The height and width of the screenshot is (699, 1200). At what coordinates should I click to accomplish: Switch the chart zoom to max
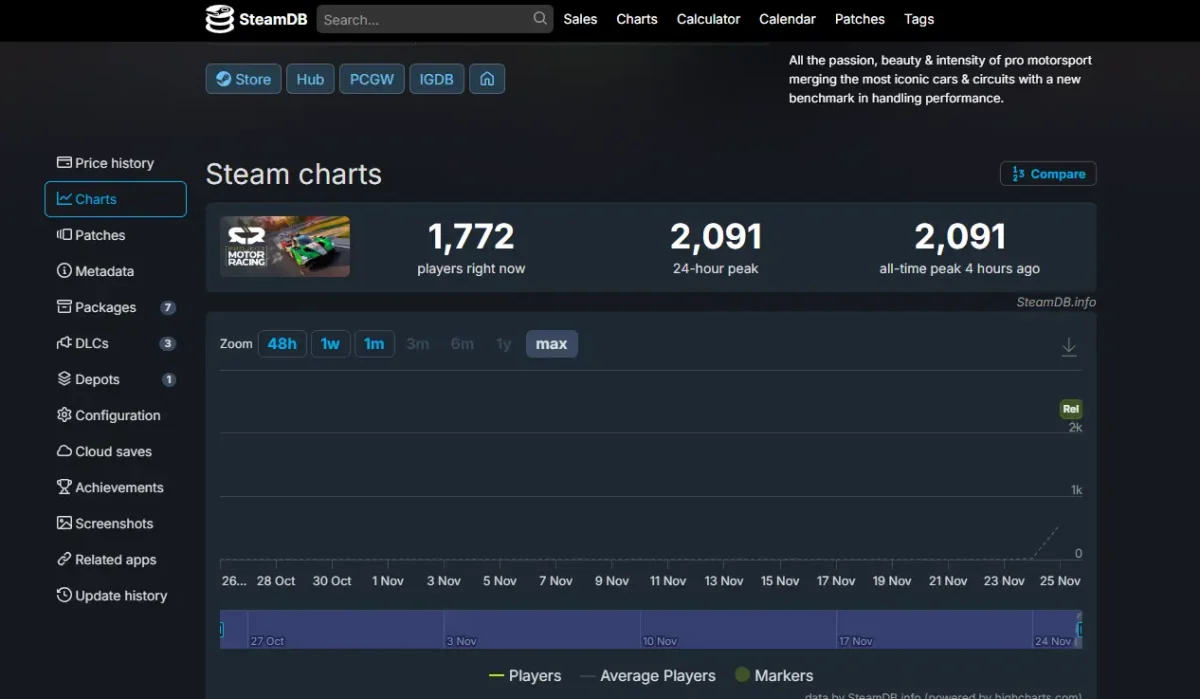(x=551, y=343)
